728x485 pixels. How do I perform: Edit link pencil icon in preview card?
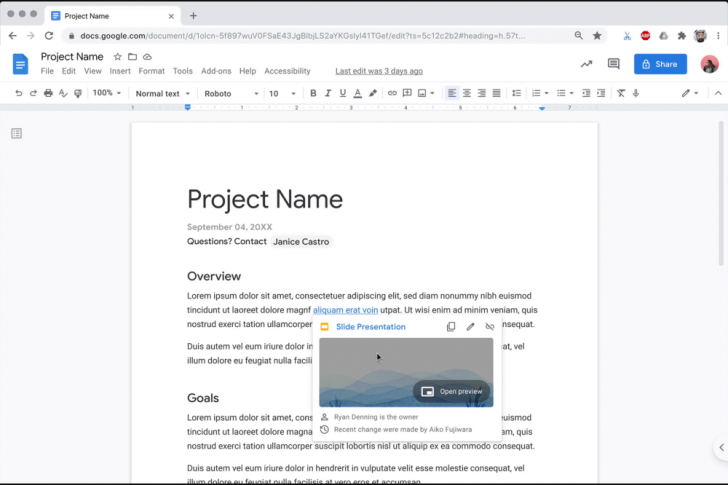(470, 327)
